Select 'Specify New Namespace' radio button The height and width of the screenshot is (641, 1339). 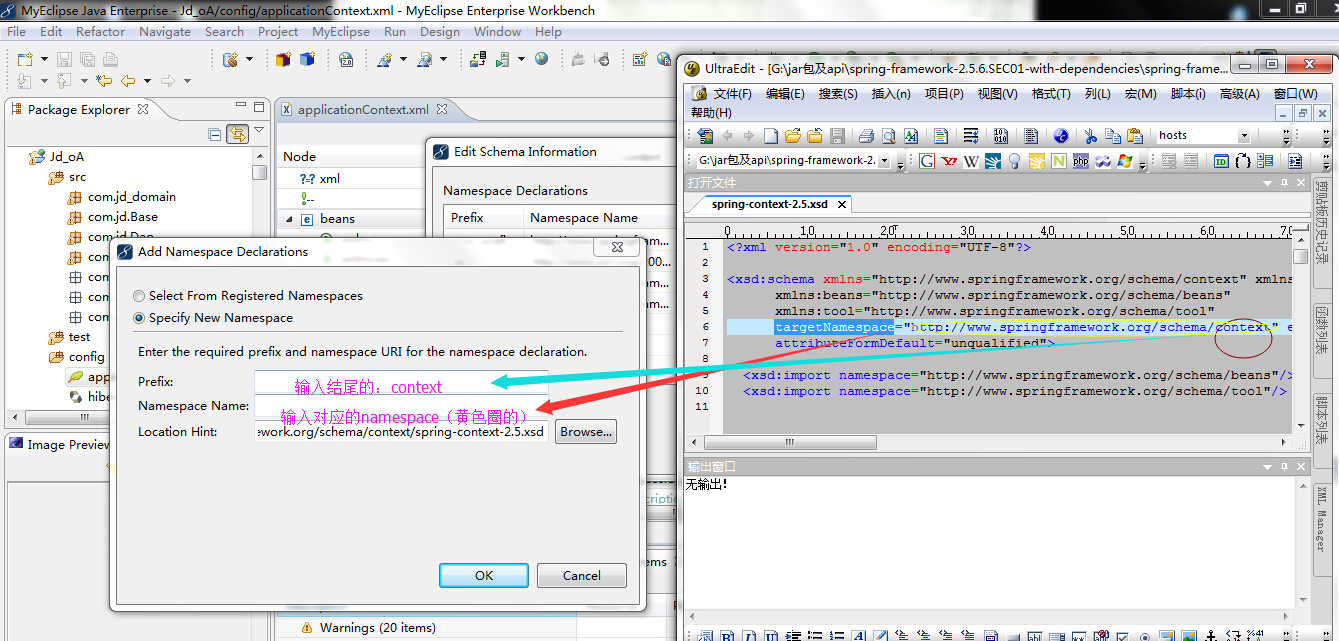(140, 318)
